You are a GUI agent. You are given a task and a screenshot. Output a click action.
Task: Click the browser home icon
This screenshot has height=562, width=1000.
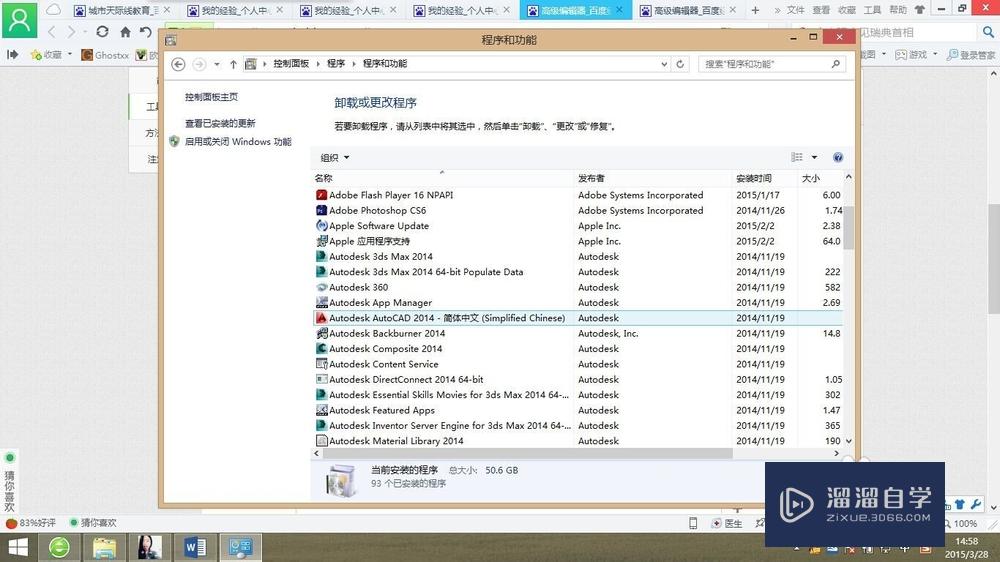point(126,32)
